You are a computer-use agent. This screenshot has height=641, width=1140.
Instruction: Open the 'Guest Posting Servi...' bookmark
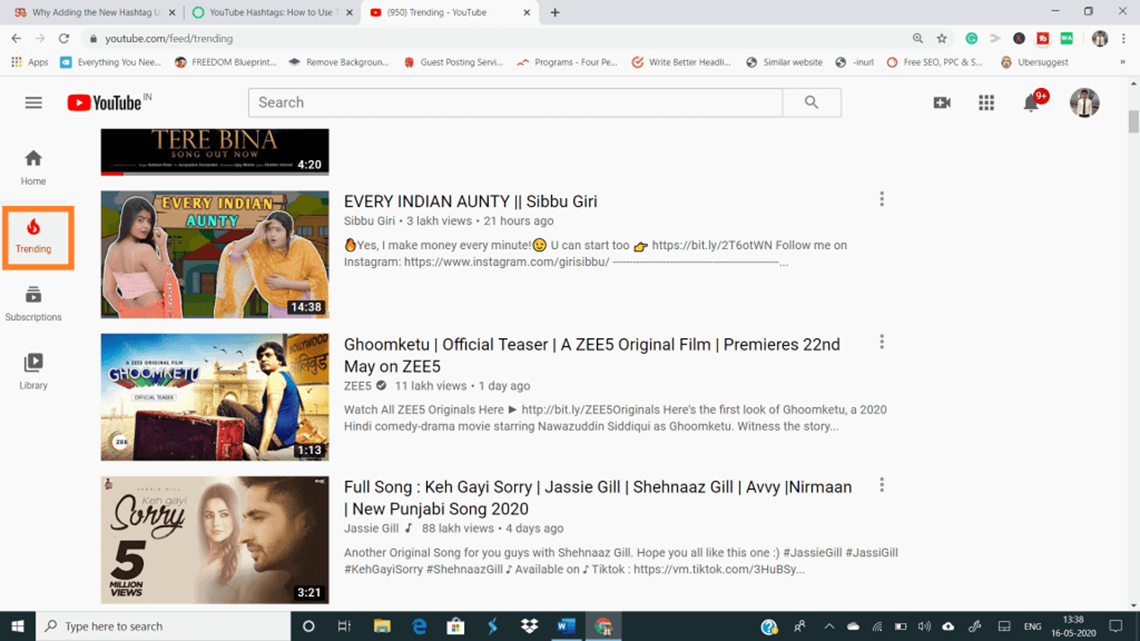click(453, 63)
